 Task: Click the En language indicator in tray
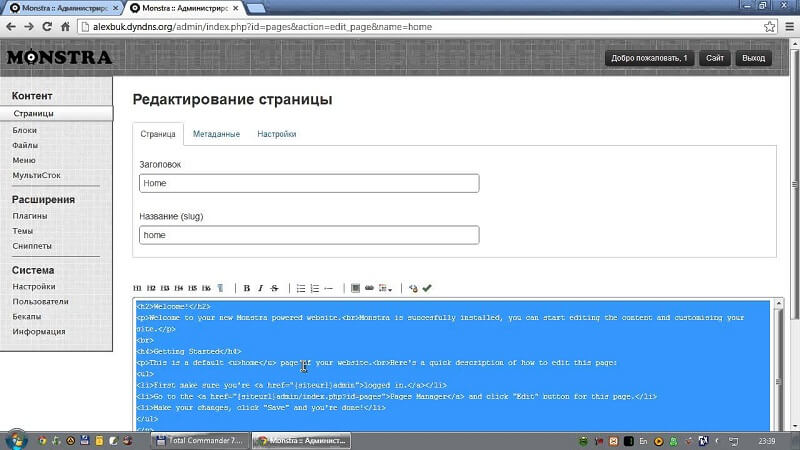tap(643, 441)
